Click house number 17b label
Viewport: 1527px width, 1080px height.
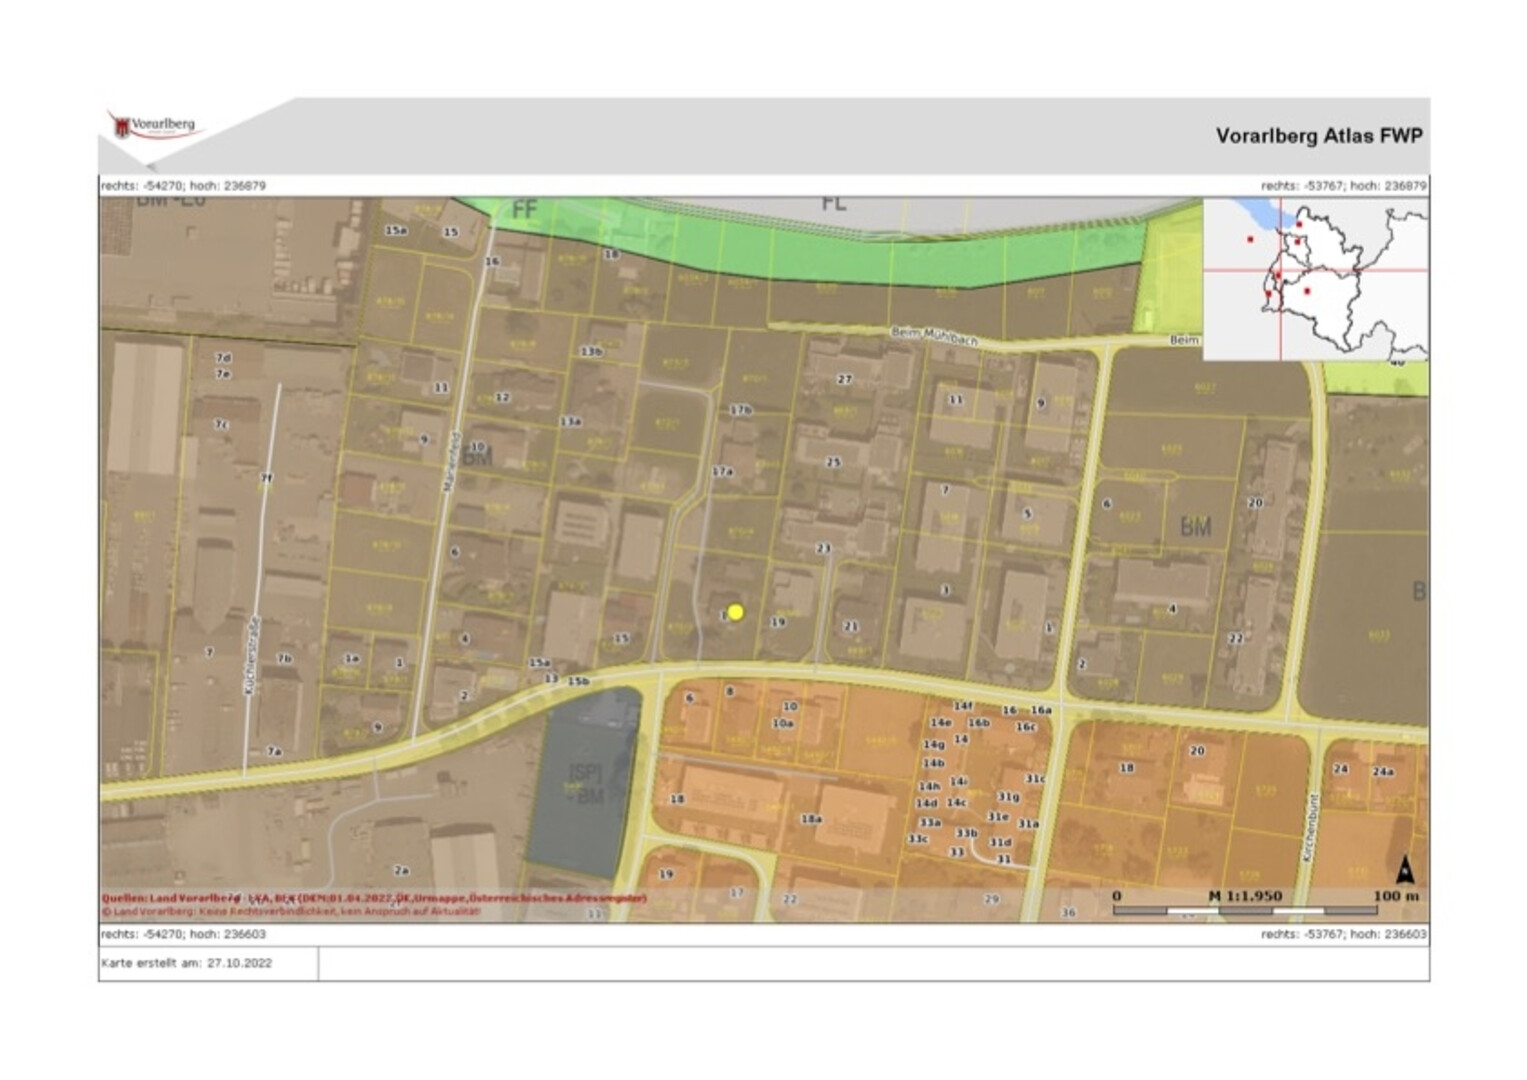coord(740,410)
